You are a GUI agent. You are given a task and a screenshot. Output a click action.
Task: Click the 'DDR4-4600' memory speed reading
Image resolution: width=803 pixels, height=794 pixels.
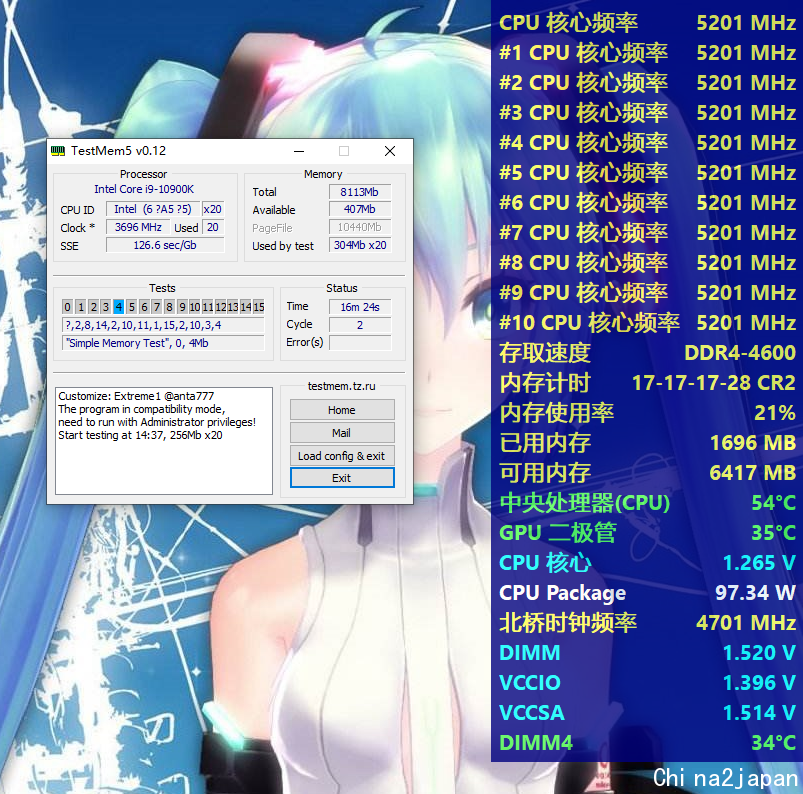[x=740, y=352]
